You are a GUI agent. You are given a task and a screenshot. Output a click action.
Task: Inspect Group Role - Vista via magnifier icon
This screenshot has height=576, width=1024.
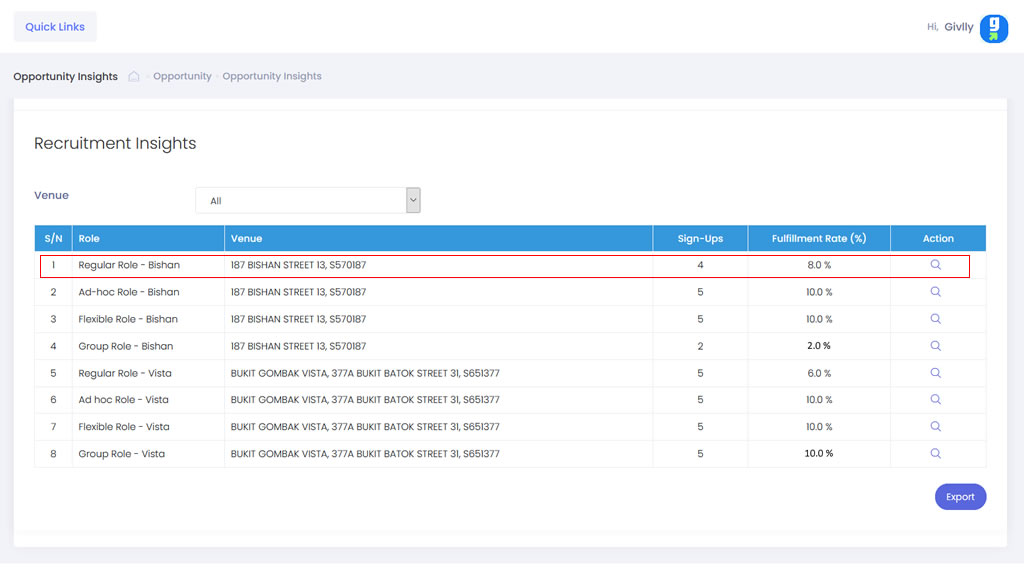[935, 454]
